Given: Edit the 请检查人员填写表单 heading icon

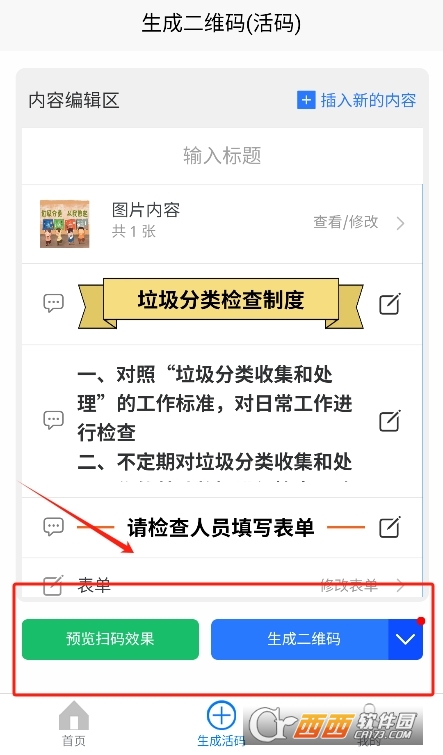Looking at the screenshot, I should pyautogui.click(x=390, y=527).
